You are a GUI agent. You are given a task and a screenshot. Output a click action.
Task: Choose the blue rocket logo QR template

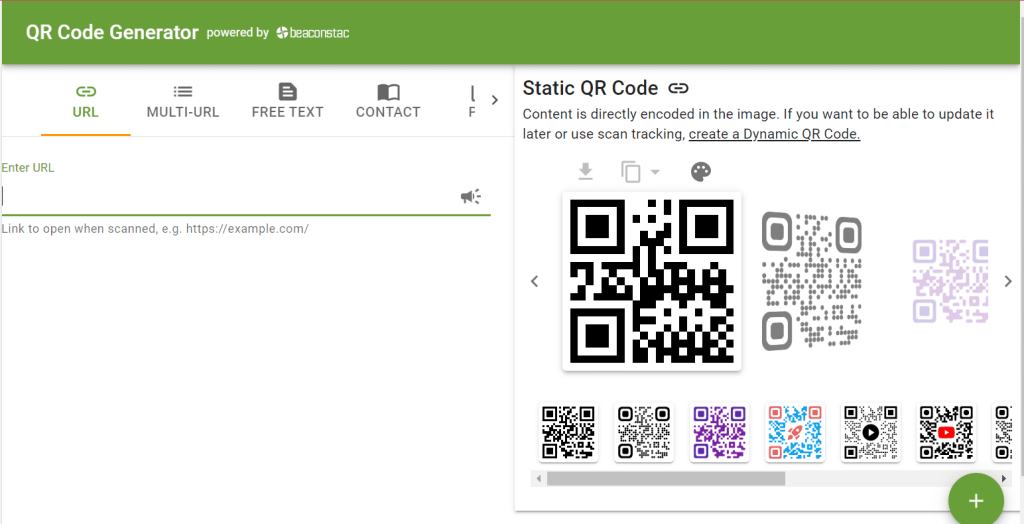pos(795,433)
